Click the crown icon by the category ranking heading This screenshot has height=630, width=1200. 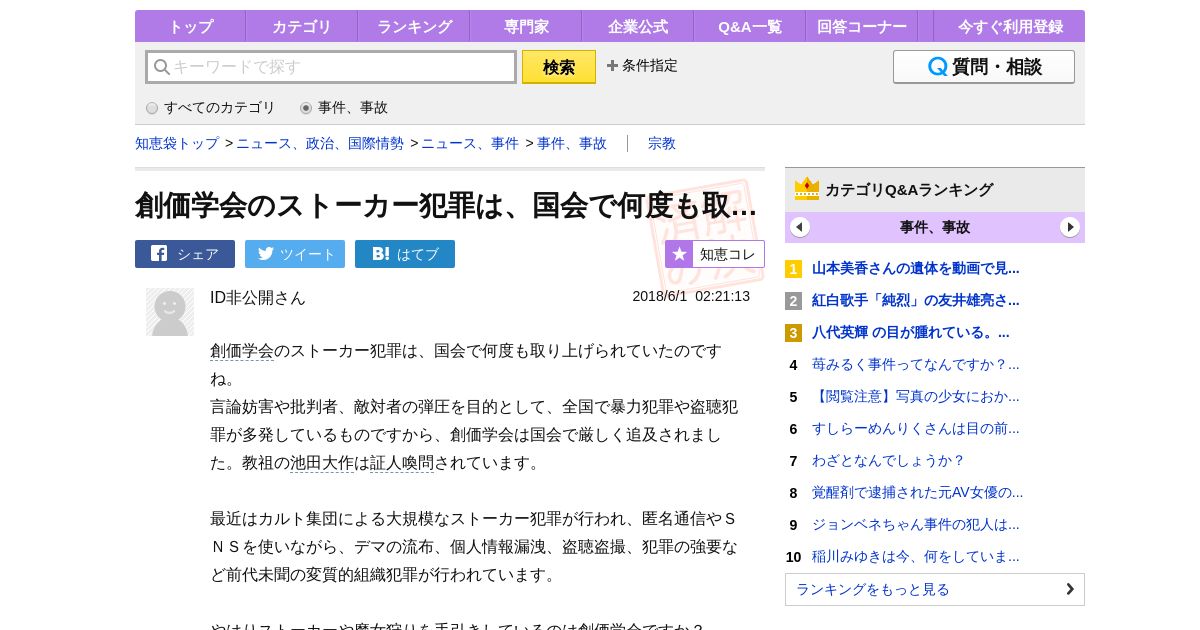click(807, 189)
